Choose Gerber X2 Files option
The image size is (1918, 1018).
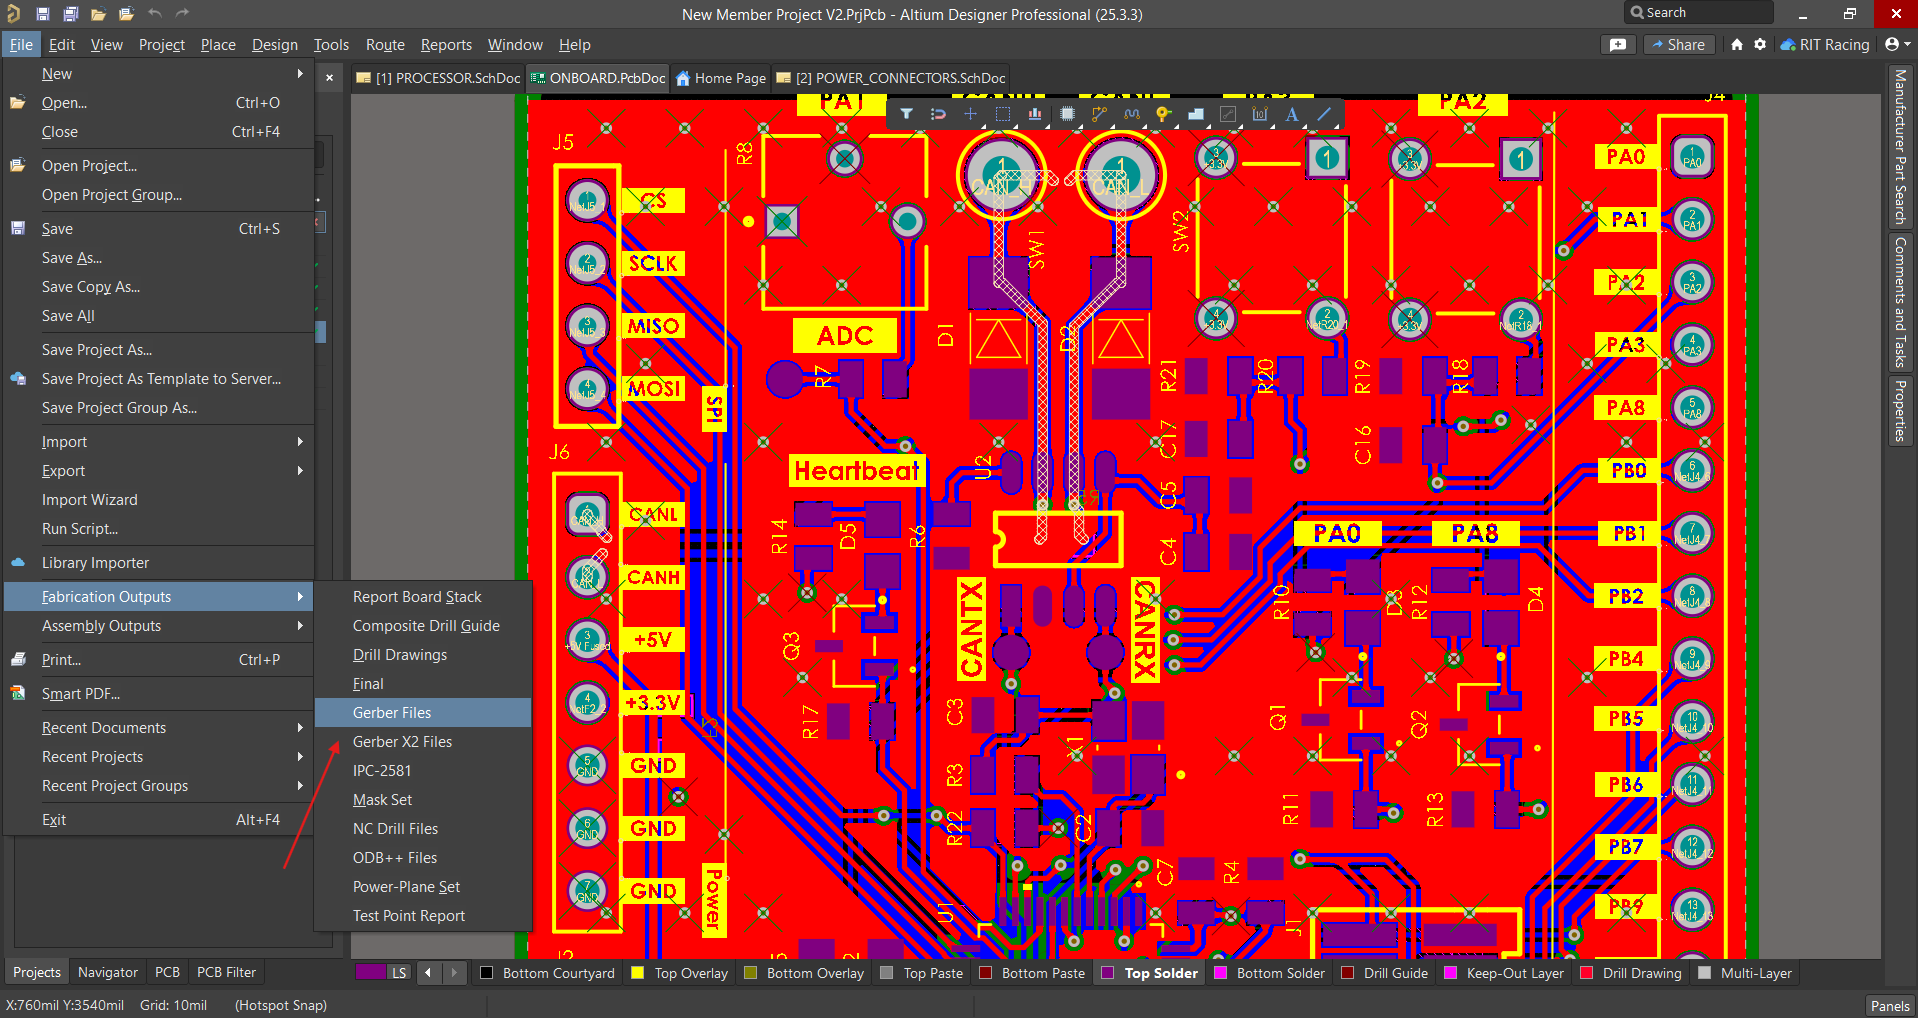pos(423,742)
